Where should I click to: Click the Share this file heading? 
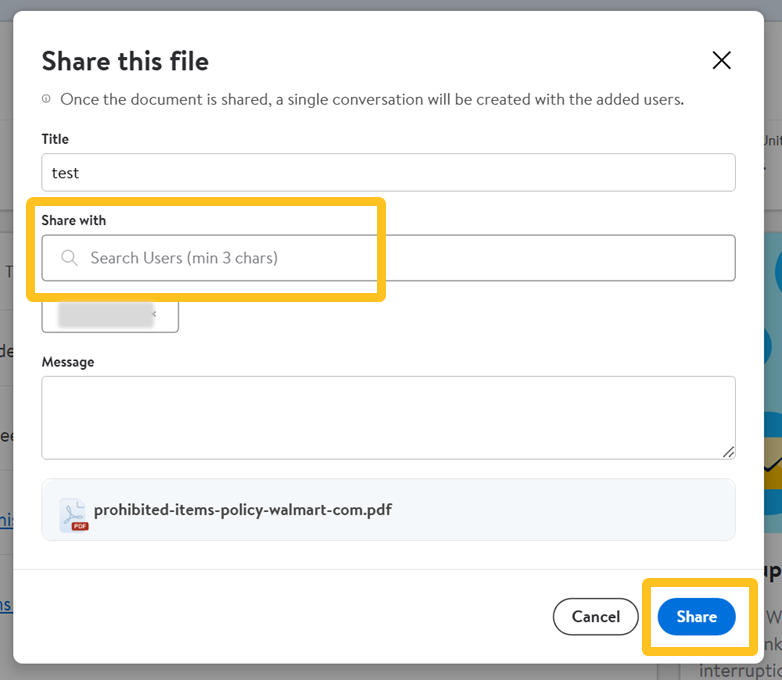click(x=125, y=61)
